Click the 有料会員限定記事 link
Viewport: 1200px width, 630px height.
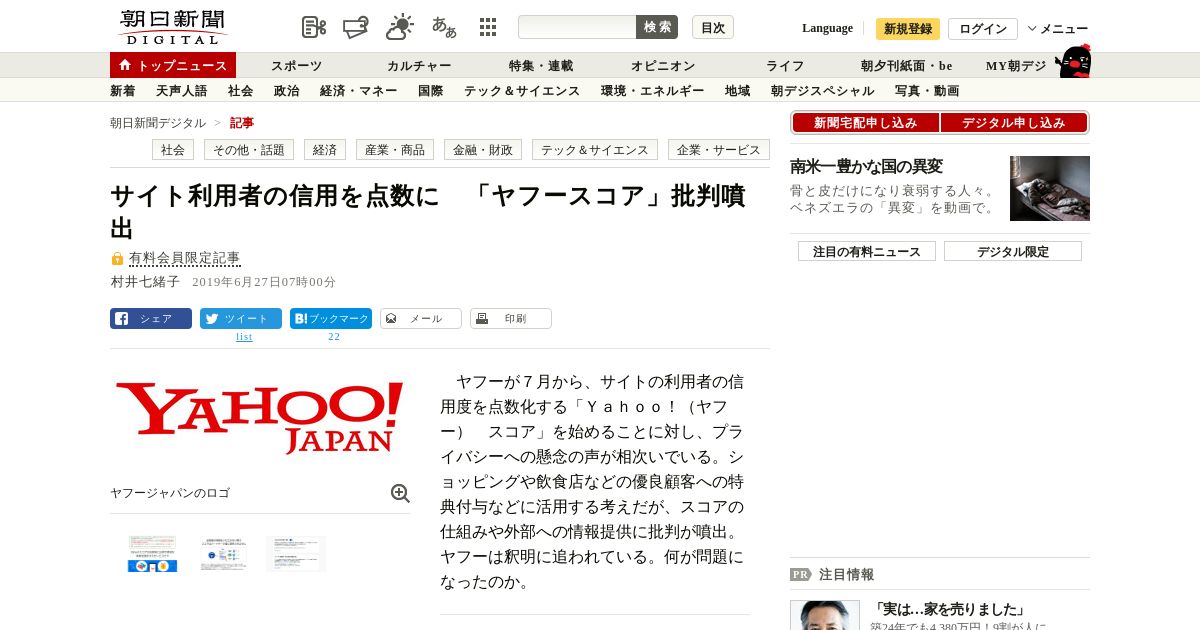tap(184, 258)
